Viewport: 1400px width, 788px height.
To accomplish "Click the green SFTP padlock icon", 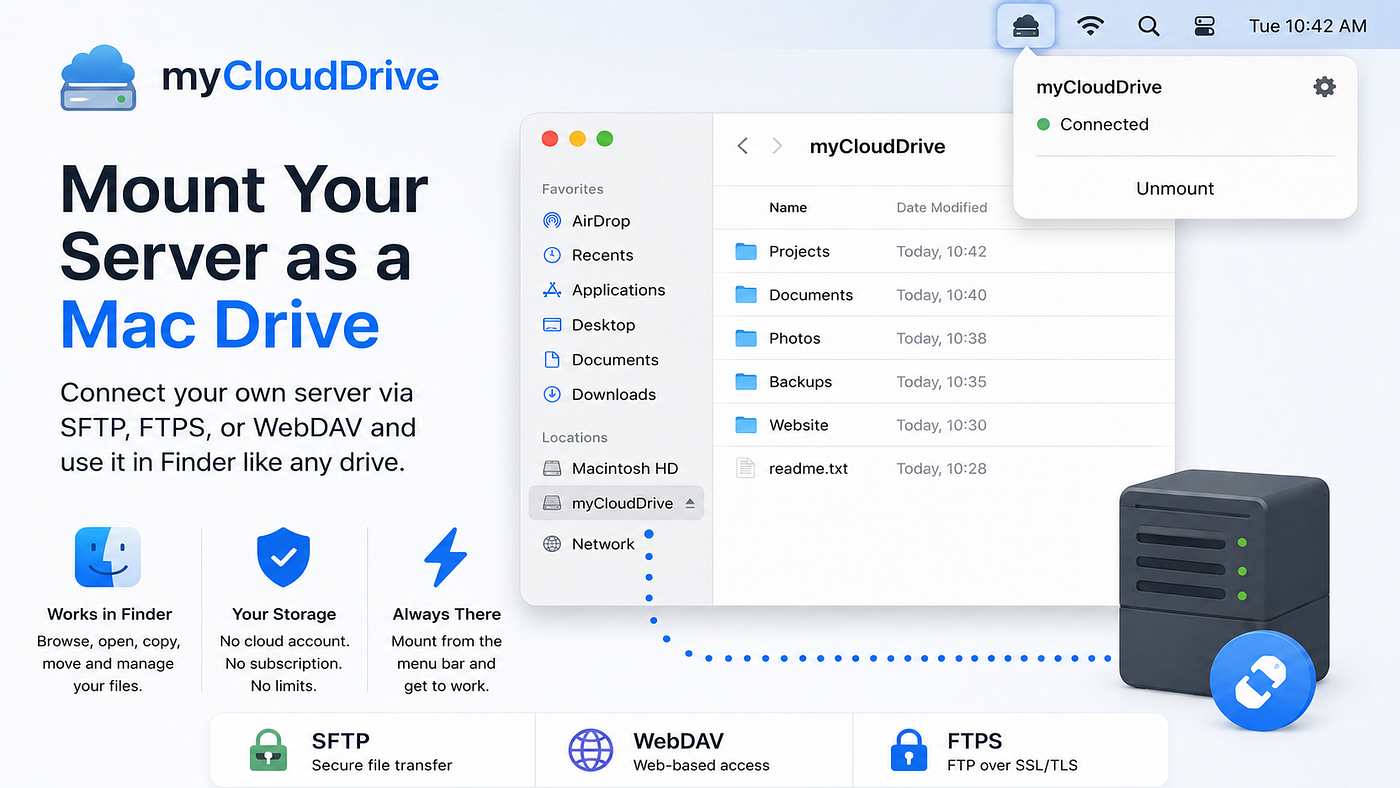I will click(x=268, y=751).
